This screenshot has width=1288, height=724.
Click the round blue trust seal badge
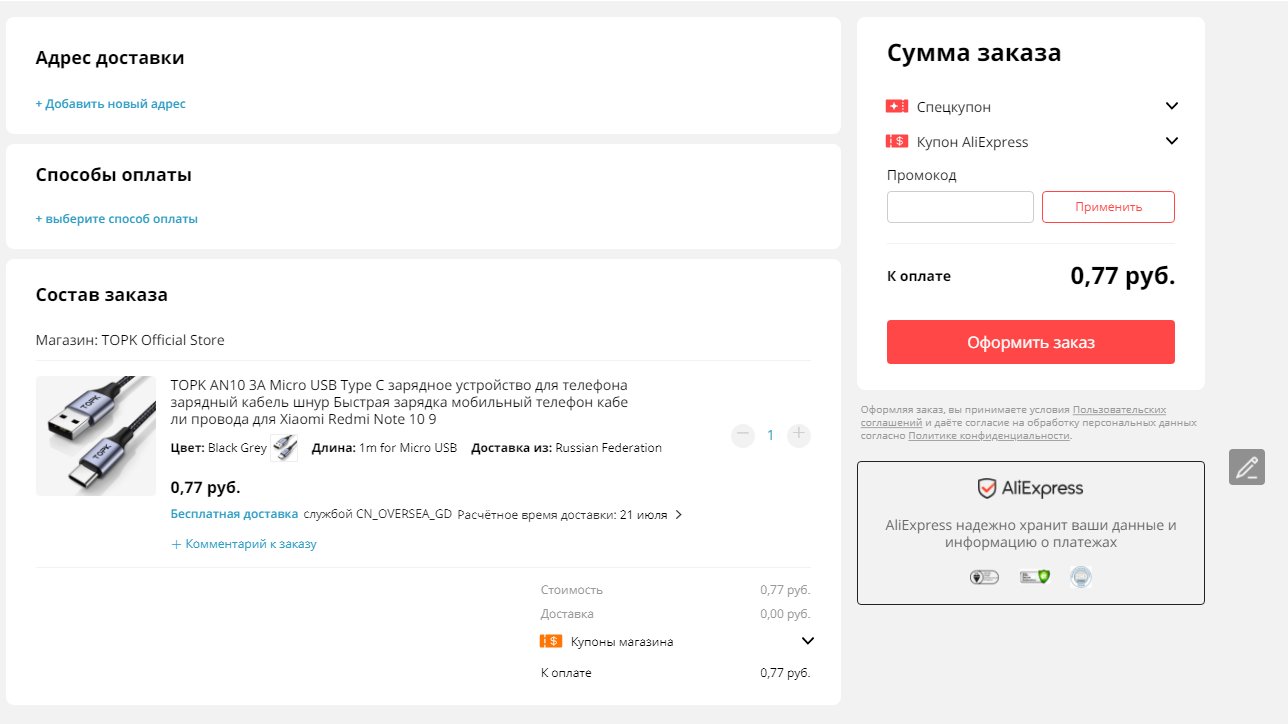tap(1081, 576)
